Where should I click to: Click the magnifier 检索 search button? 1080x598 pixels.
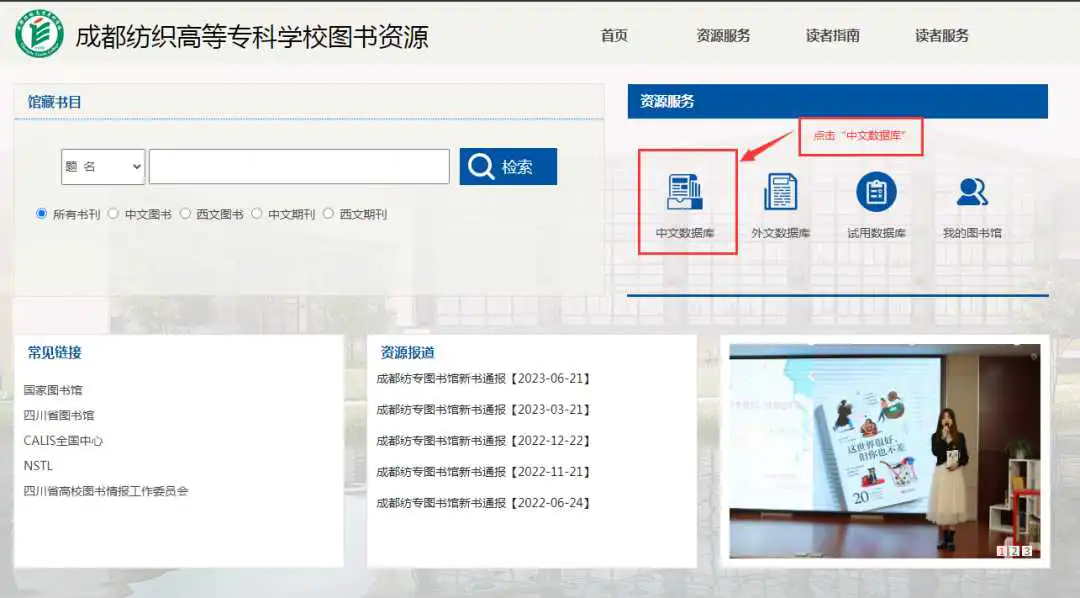508,167
